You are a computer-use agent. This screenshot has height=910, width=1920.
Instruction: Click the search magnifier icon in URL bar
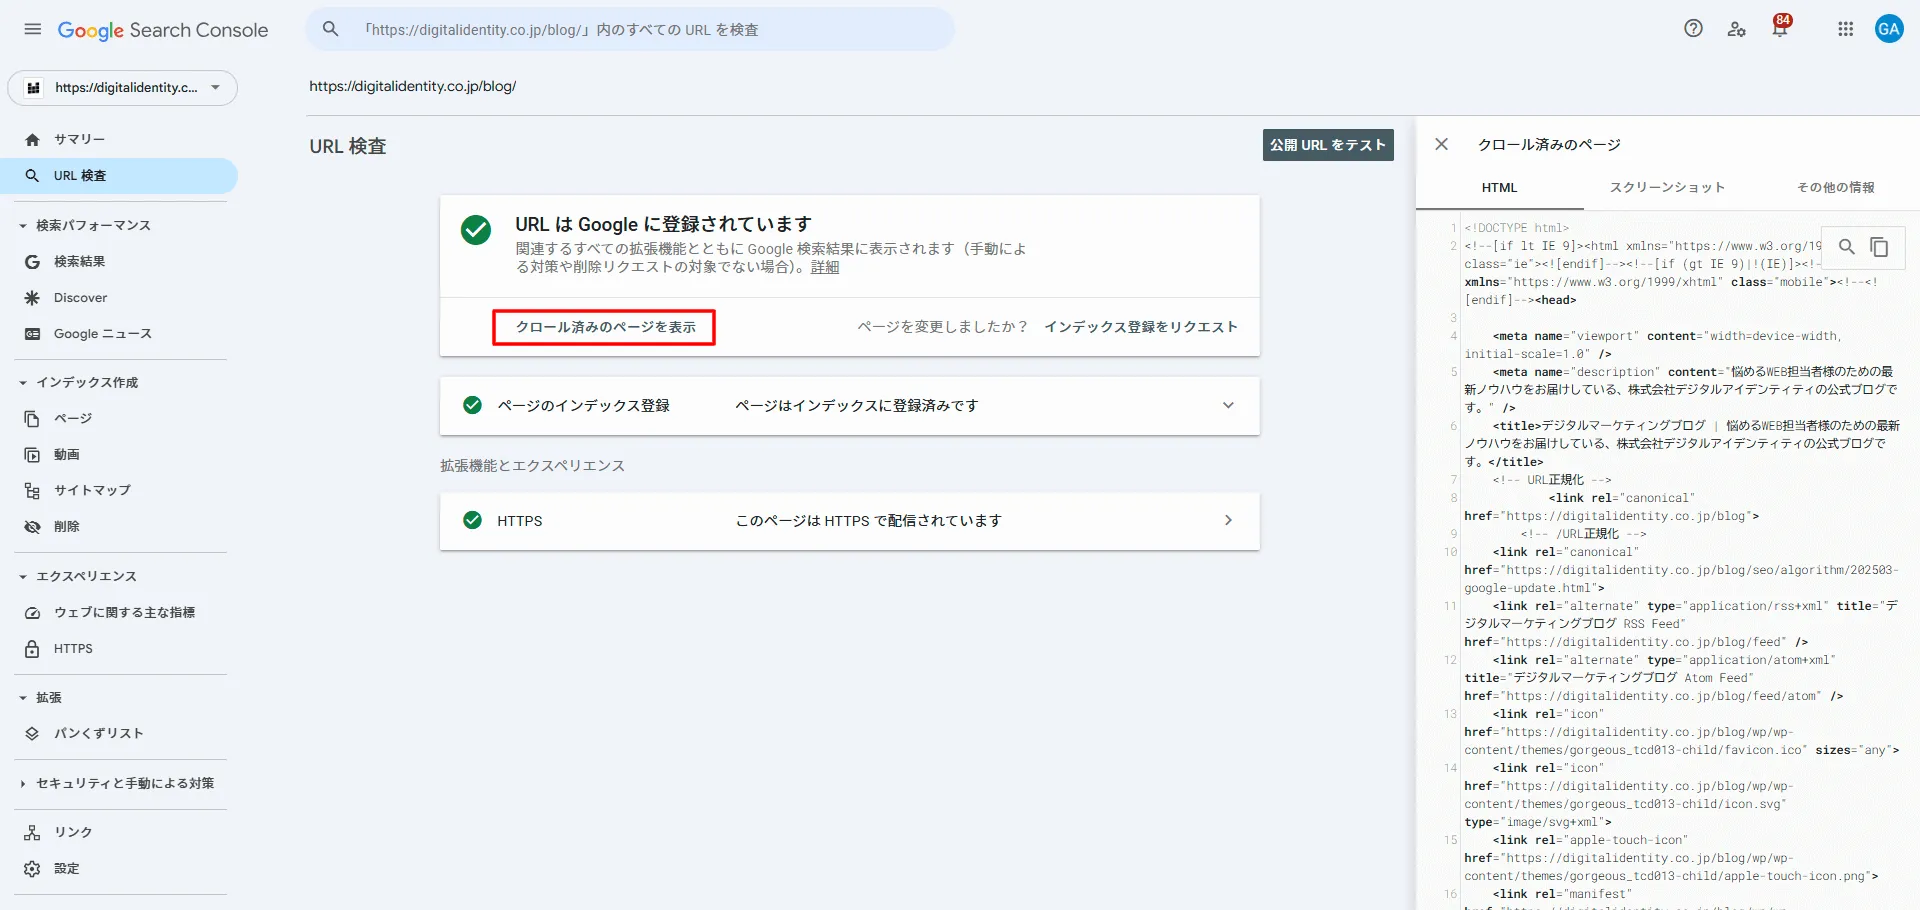coord(331,30)
